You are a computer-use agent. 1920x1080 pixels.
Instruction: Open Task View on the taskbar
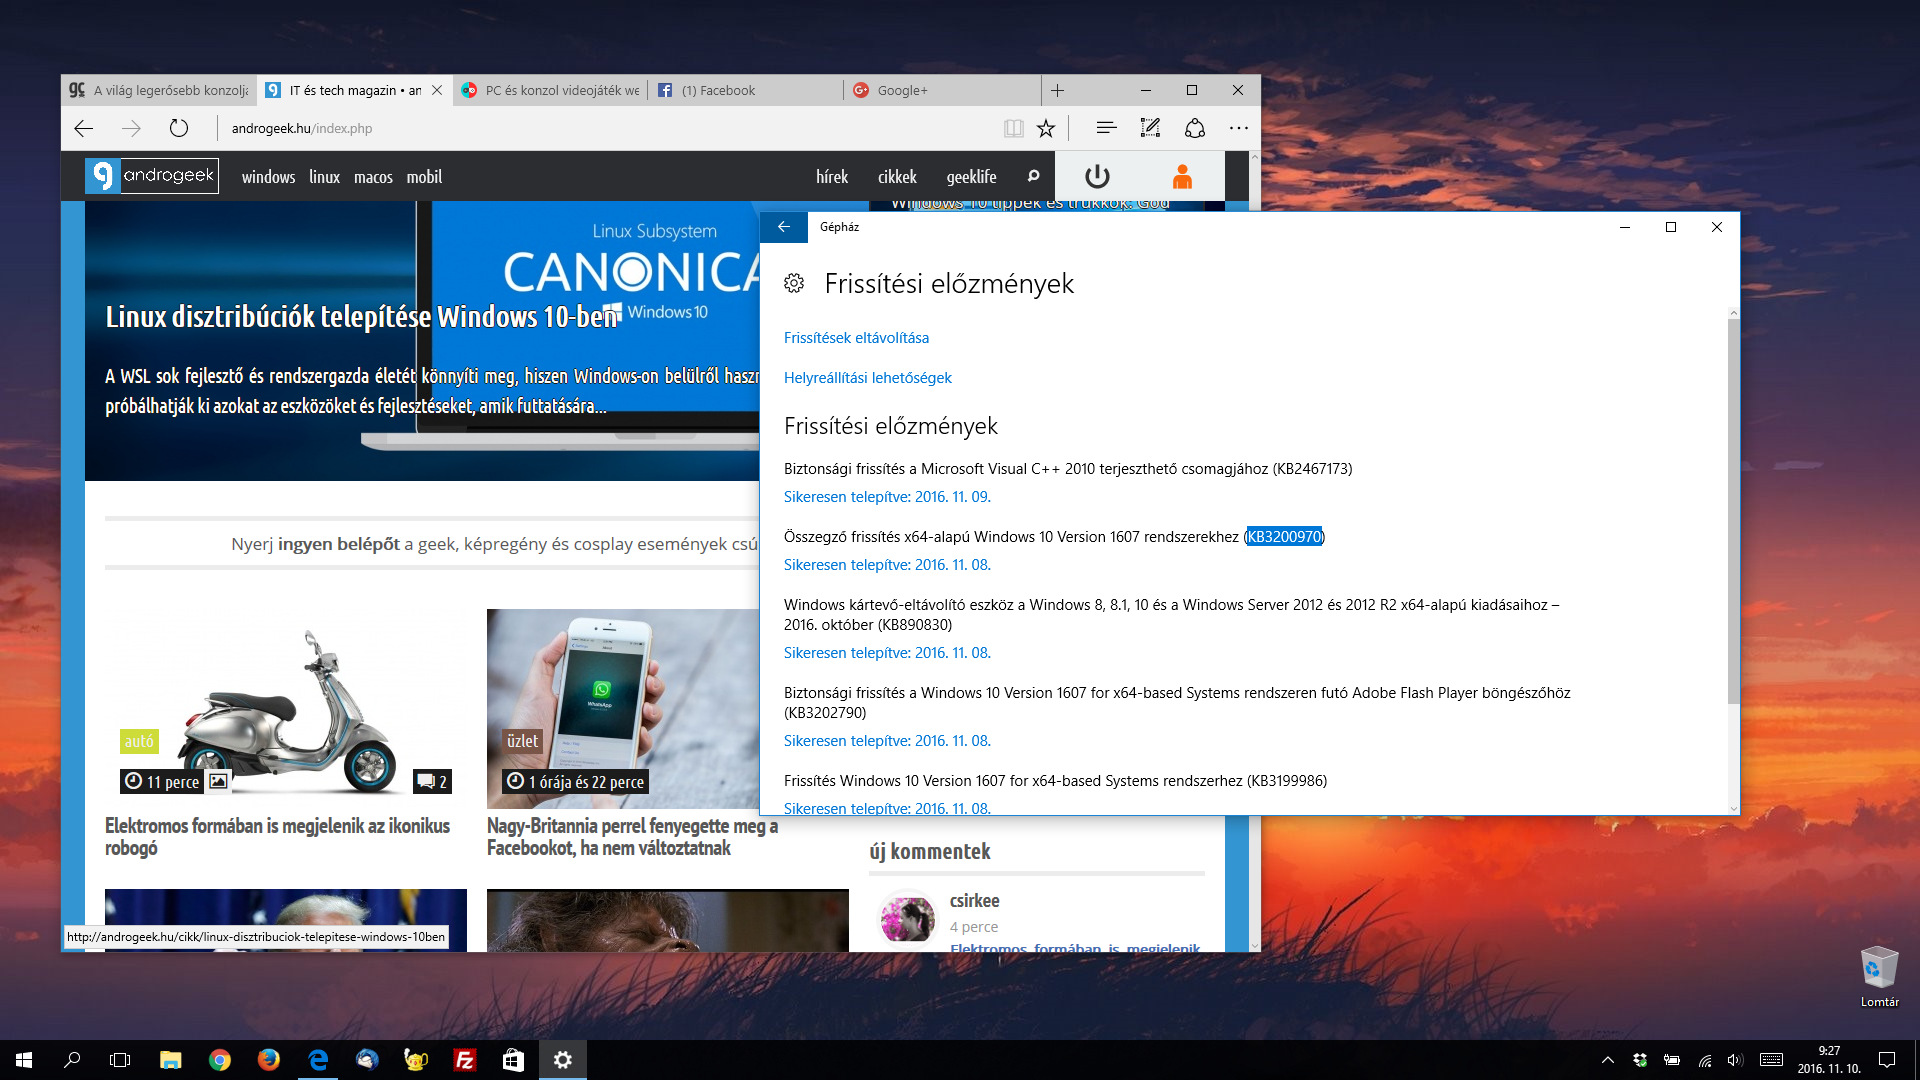[x=120, y=1060]
